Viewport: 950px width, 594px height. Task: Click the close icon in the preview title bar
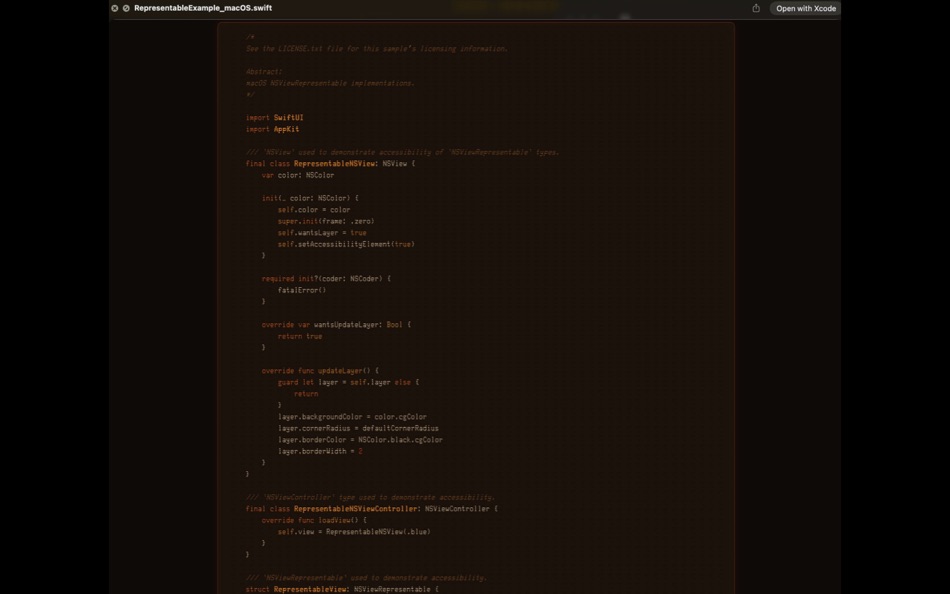pyautogui.click(x=113, y=8)
